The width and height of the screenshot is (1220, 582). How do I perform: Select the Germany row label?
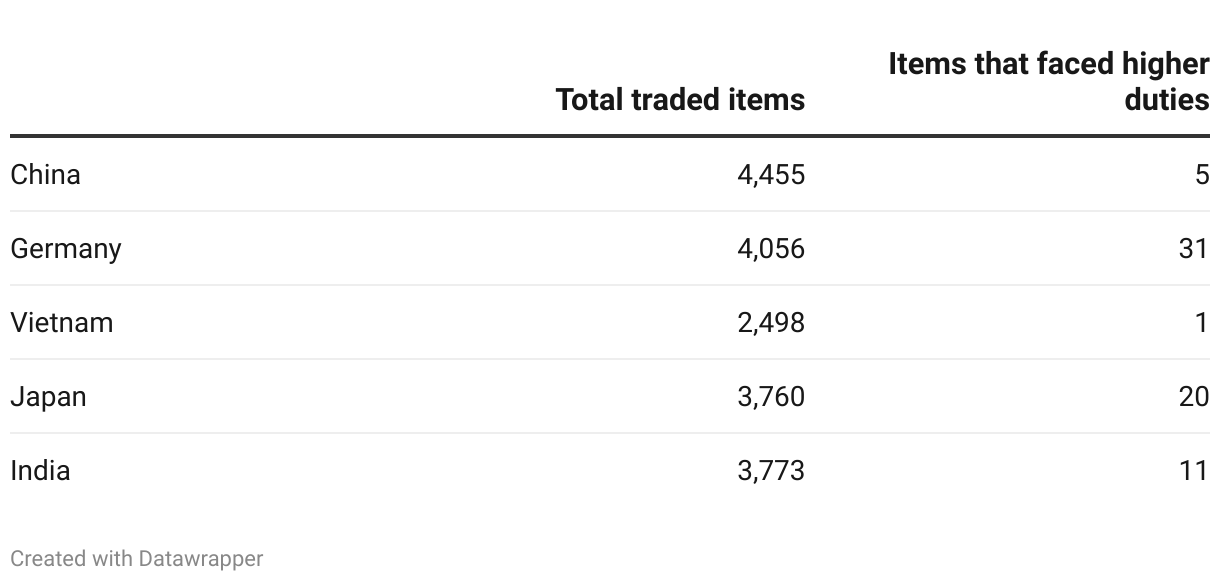[x=66, y=249]
